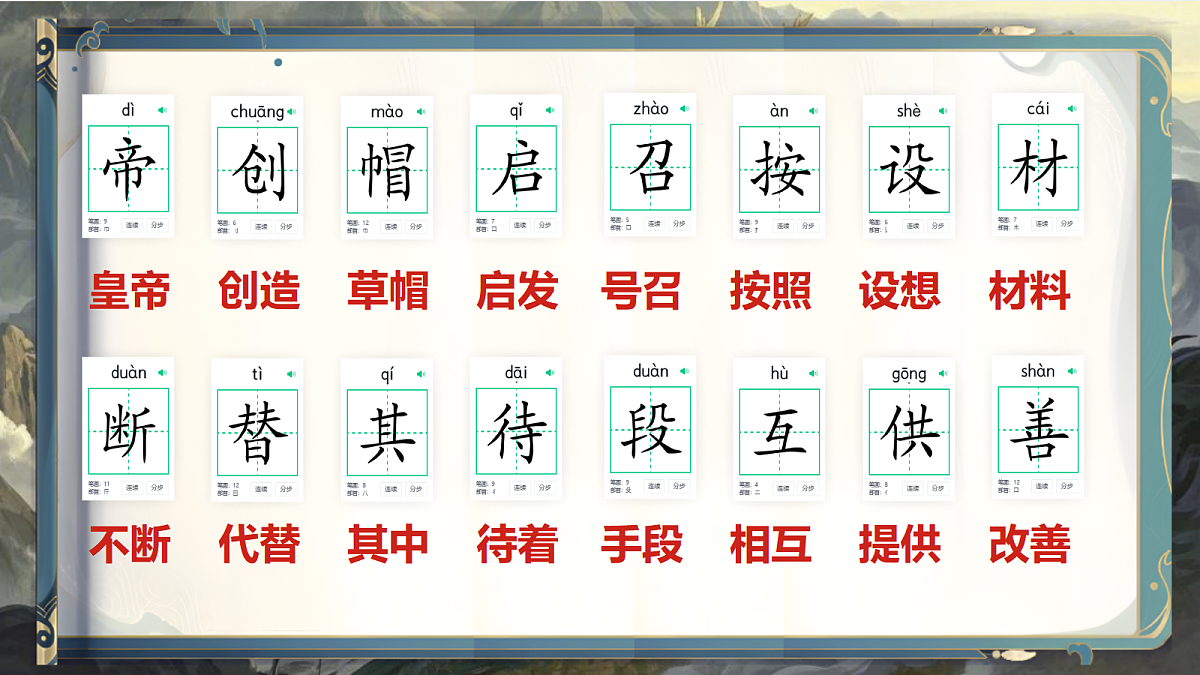Select the red word 号召
The width and height of the screenshot is (1200, 675).
coord(641,291)
